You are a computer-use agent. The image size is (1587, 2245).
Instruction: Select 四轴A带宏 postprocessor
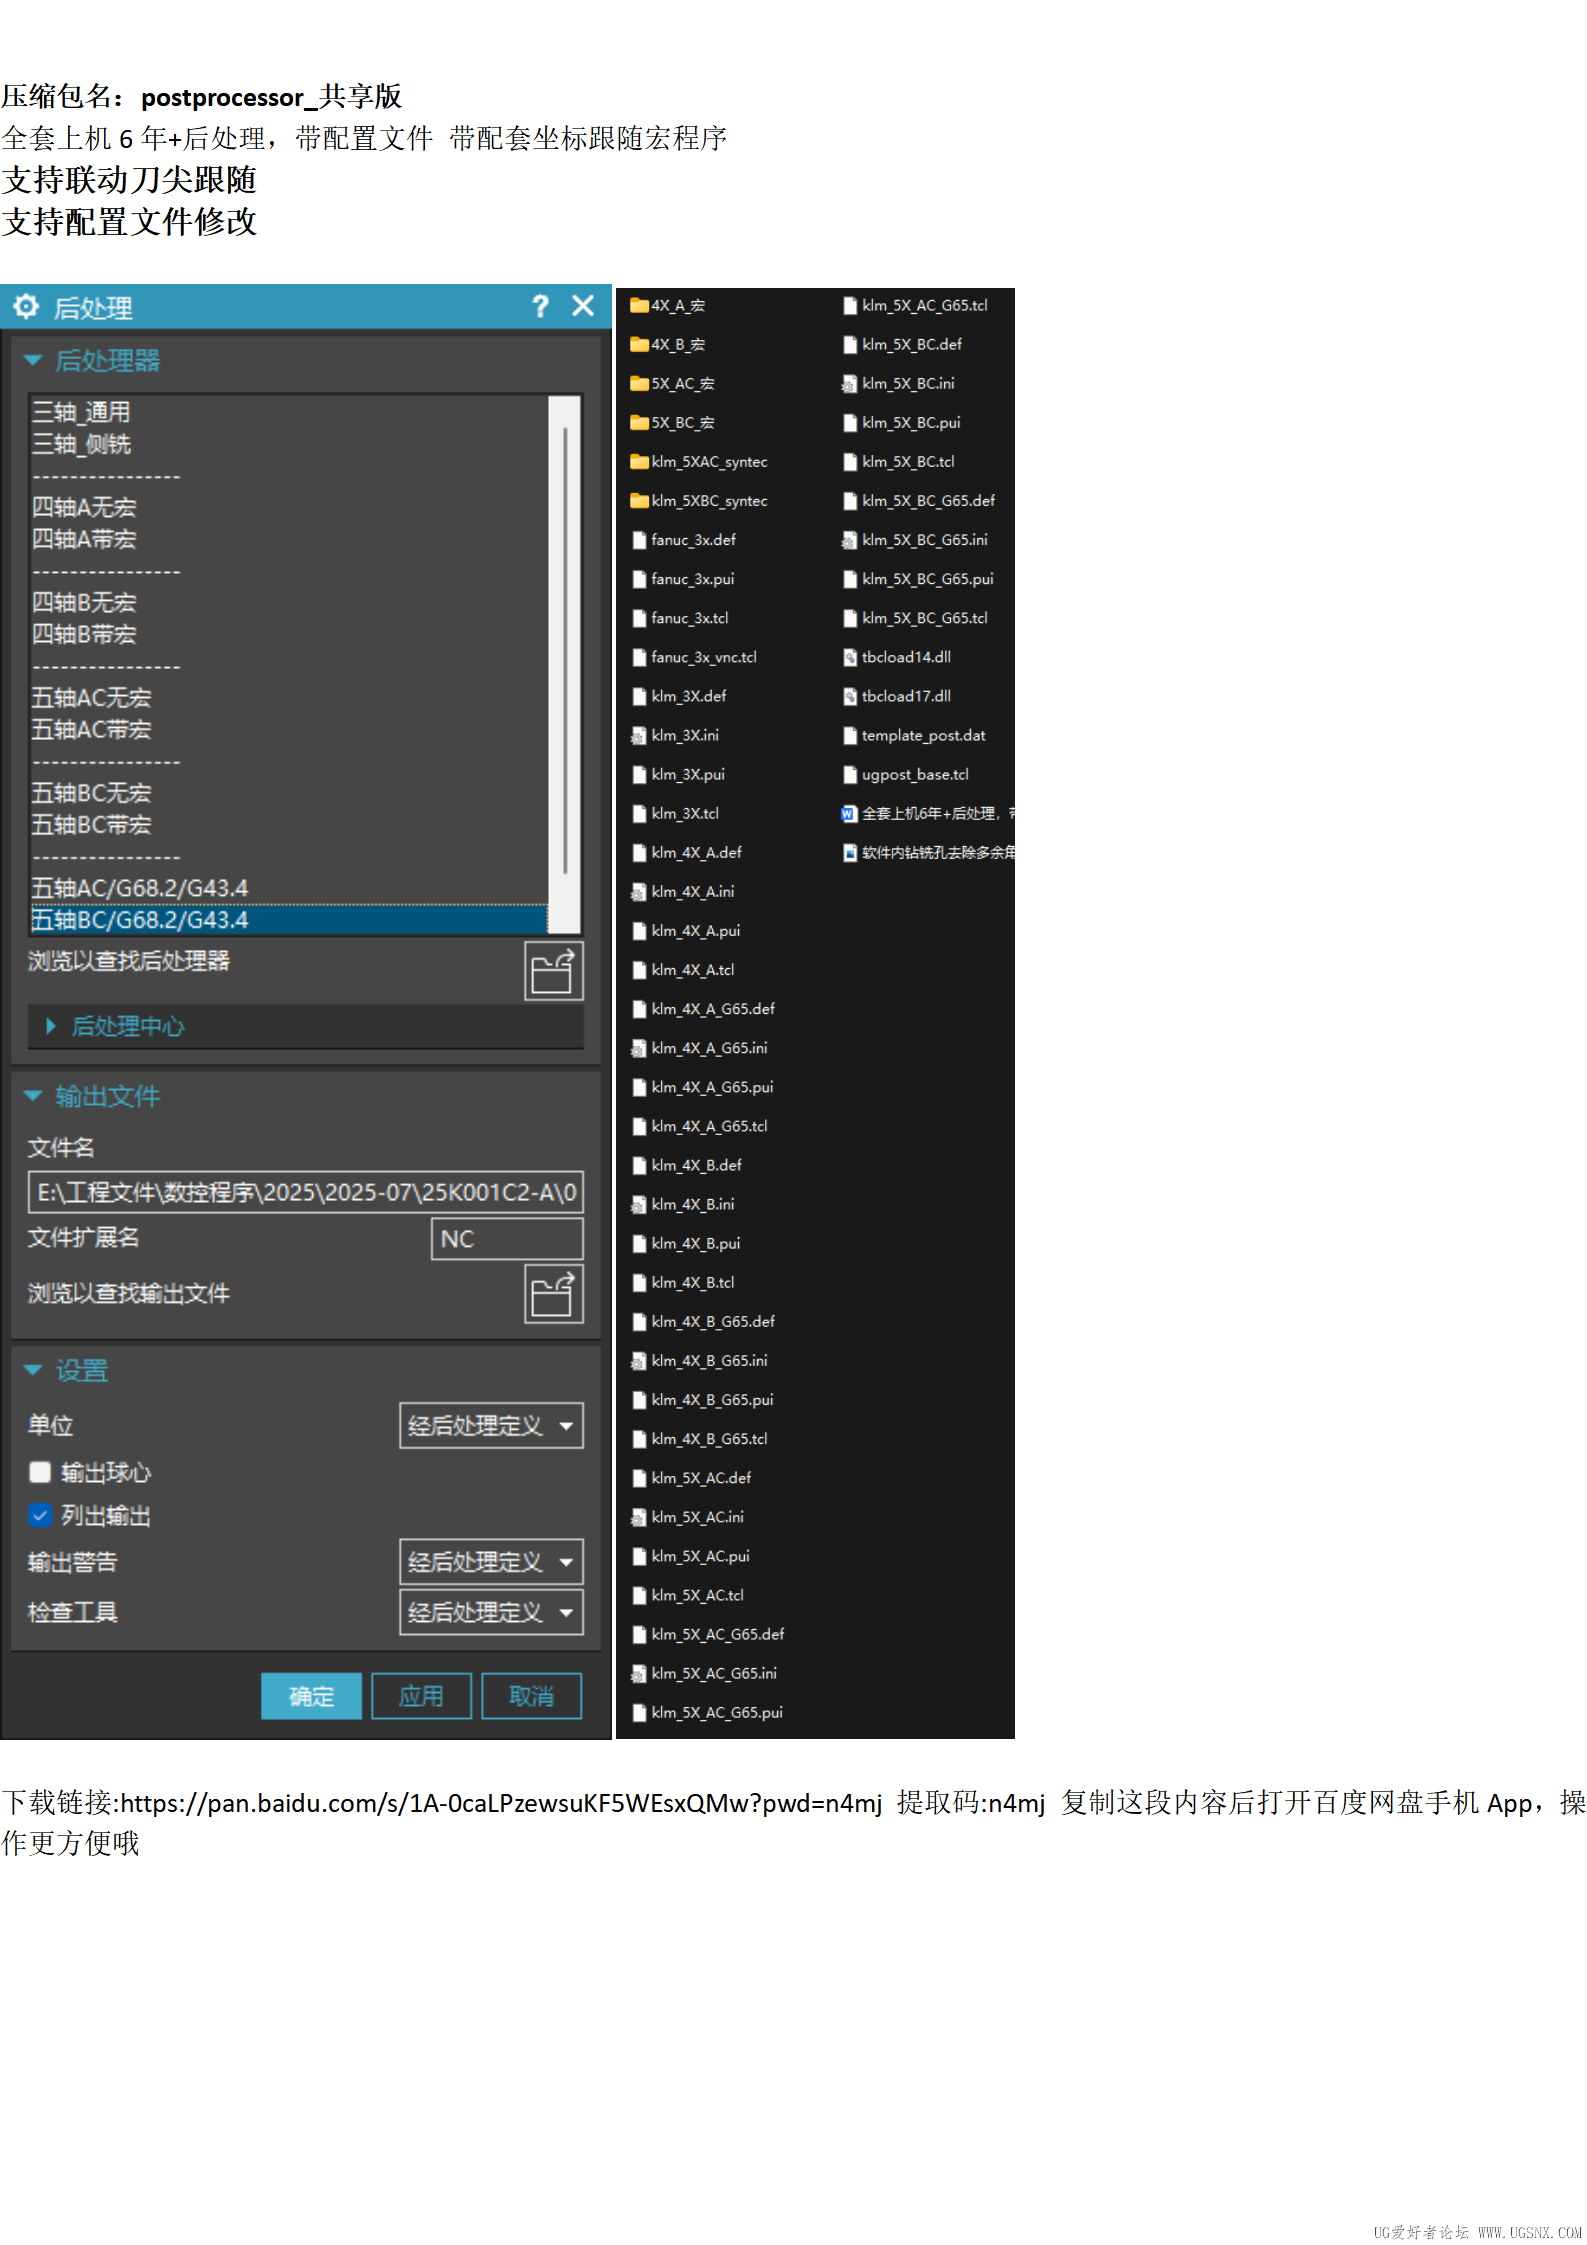point(84,539)
